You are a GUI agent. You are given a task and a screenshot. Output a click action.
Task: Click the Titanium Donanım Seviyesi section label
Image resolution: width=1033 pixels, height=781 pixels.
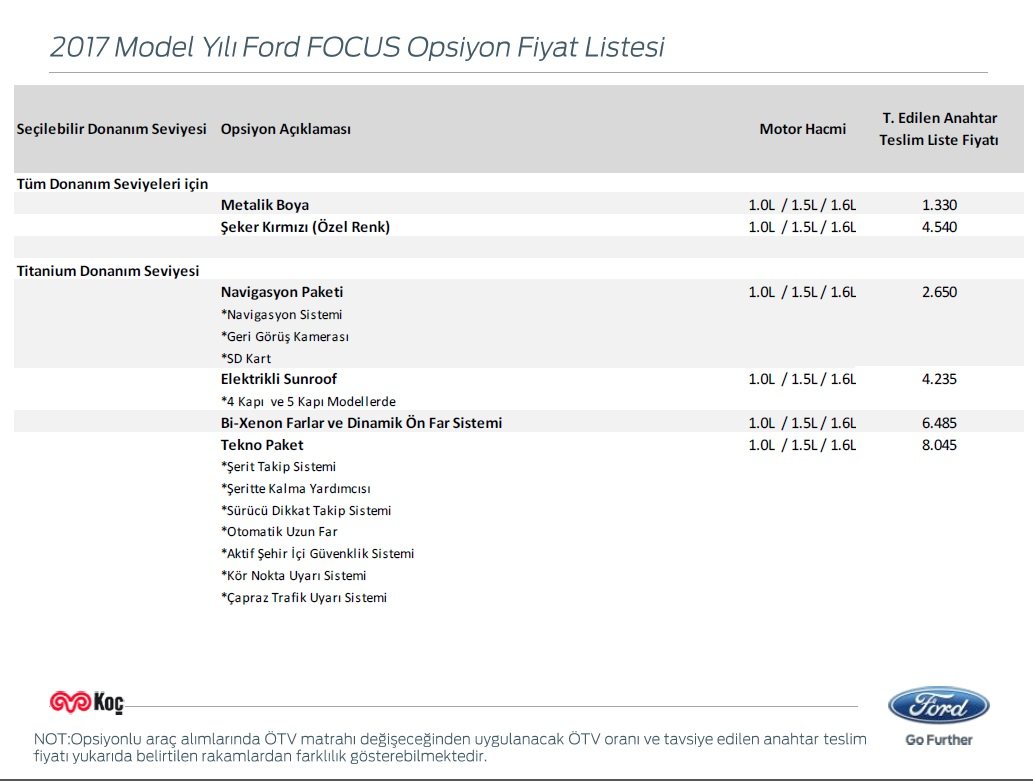click(107, 271)
